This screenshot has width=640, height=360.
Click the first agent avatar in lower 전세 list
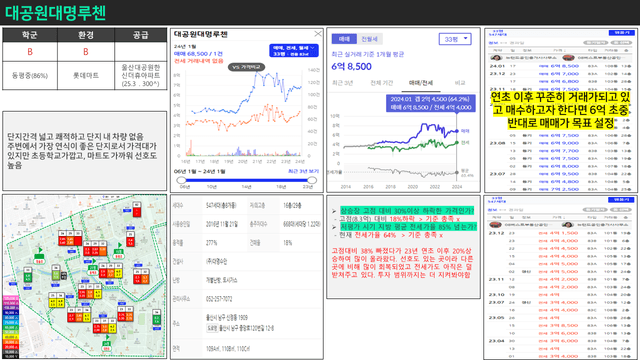(496, 225)
